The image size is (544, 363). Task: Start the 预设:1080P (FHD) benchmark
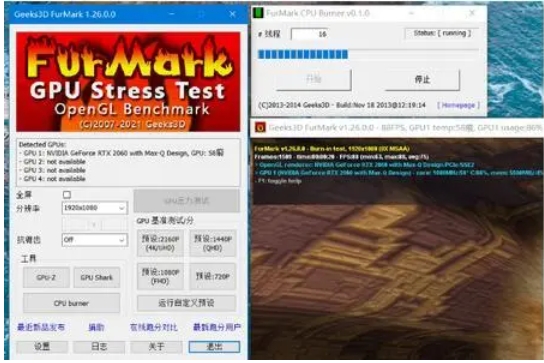pos(160,277)
